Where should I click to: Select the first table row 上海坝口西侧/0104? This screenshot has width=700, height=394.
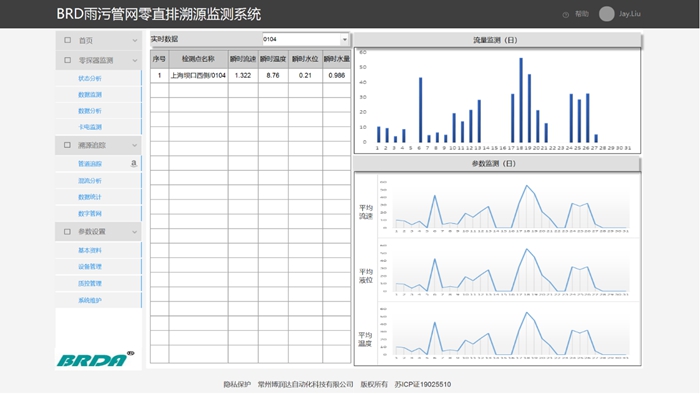(x=250, y=75)
